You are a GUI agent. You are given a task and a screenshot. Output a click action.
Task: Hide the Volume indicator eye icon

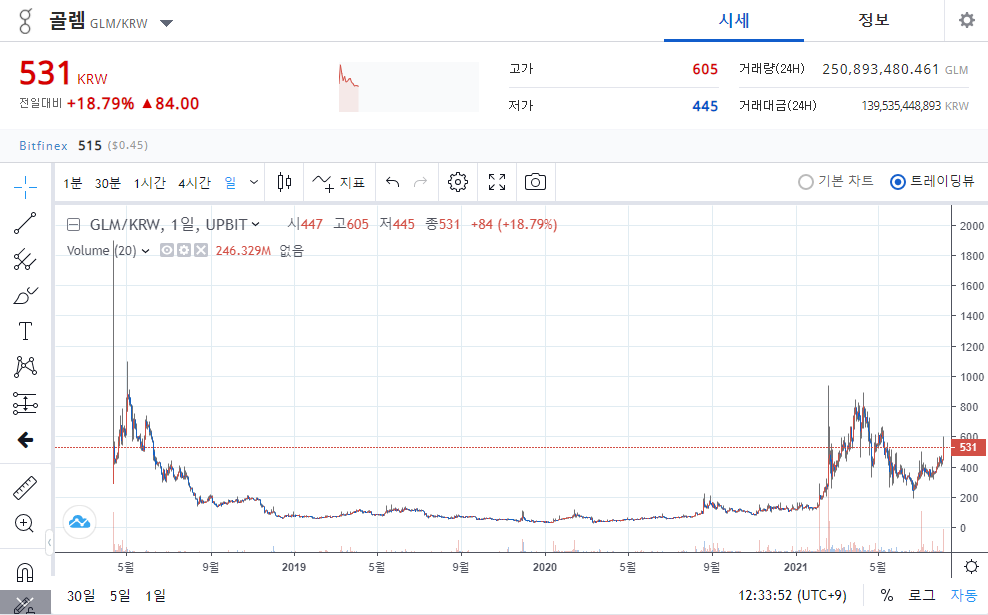click(166, 250)
